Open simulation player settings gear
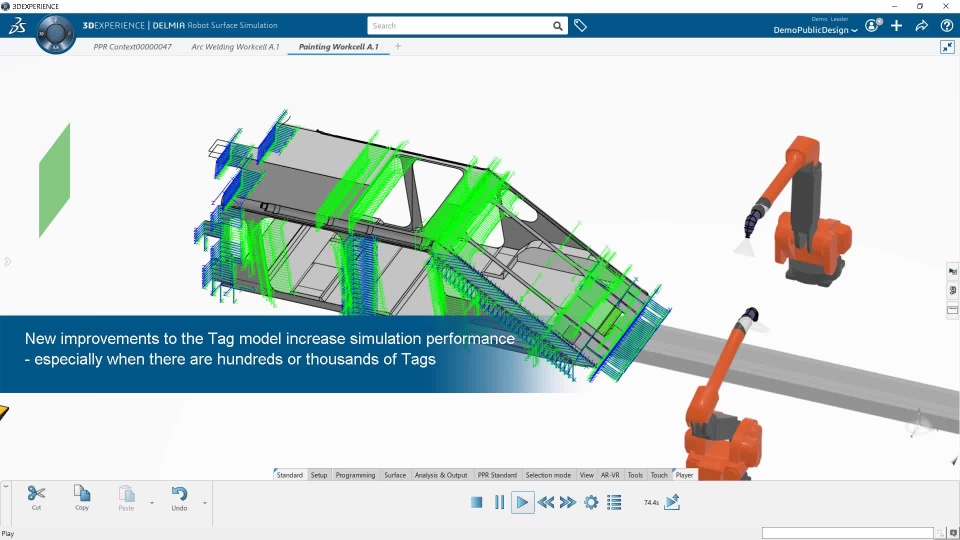 coord(591,503)
